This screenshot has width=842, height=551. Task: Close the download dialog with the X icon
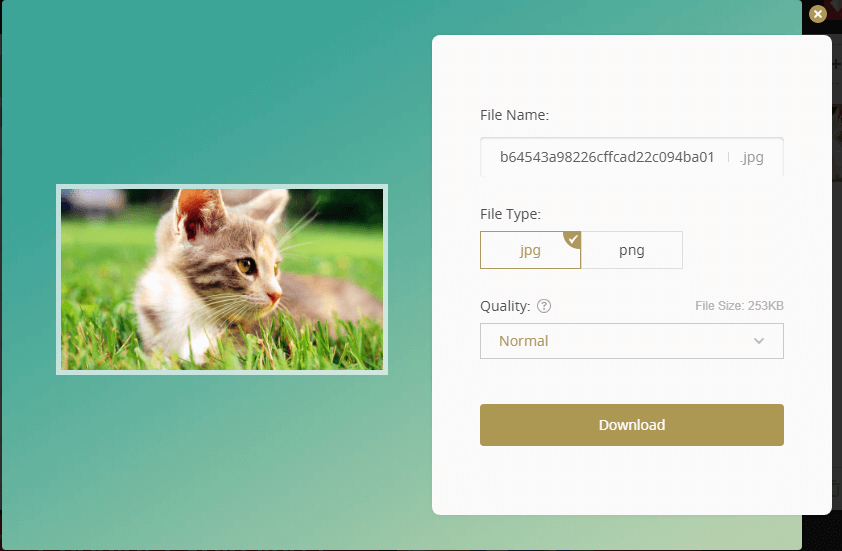click(x=818, y=14)
